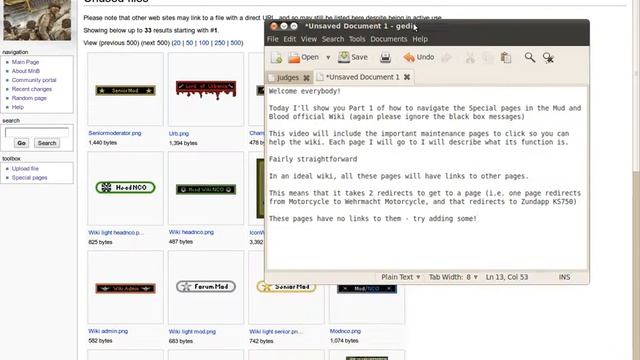640x360 pixels.
Task: Show 500 results per page link
Action: pyautogui.click(x=236, y=43)
